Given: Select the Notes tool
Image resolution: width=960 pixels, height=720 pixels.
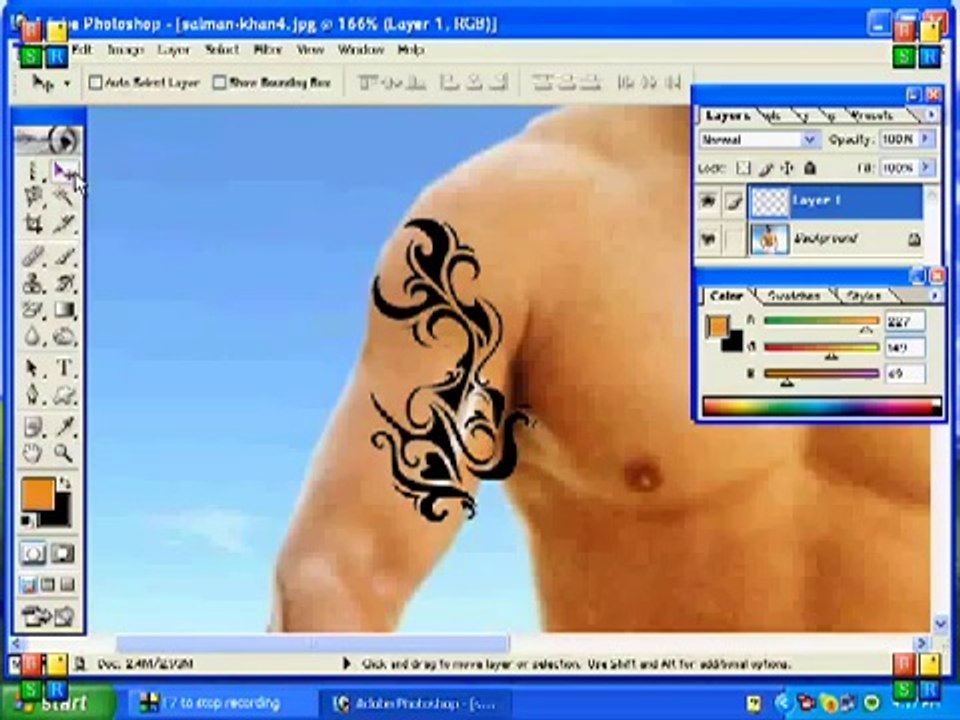Looking at the screenshot, I should point(33,427).
